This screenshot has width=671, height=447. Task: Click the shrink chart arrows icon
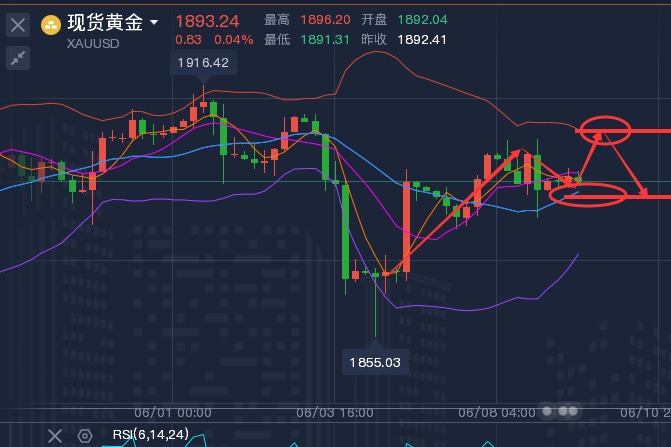pyautogui.click(x=17, y=59)
